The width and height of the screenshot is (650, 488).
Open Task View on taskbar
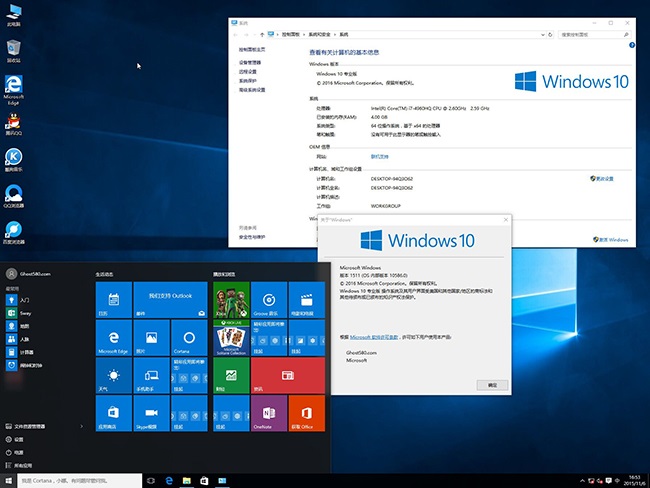(x=151, y=481)
